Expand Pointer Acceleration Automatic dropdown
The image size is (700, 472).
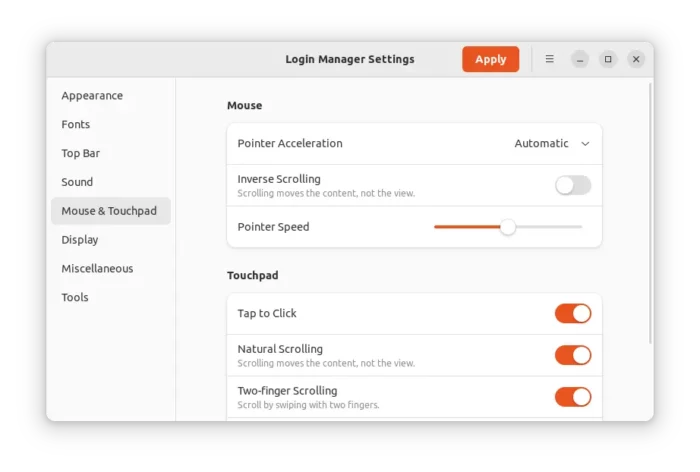click(x=552, y=143)
